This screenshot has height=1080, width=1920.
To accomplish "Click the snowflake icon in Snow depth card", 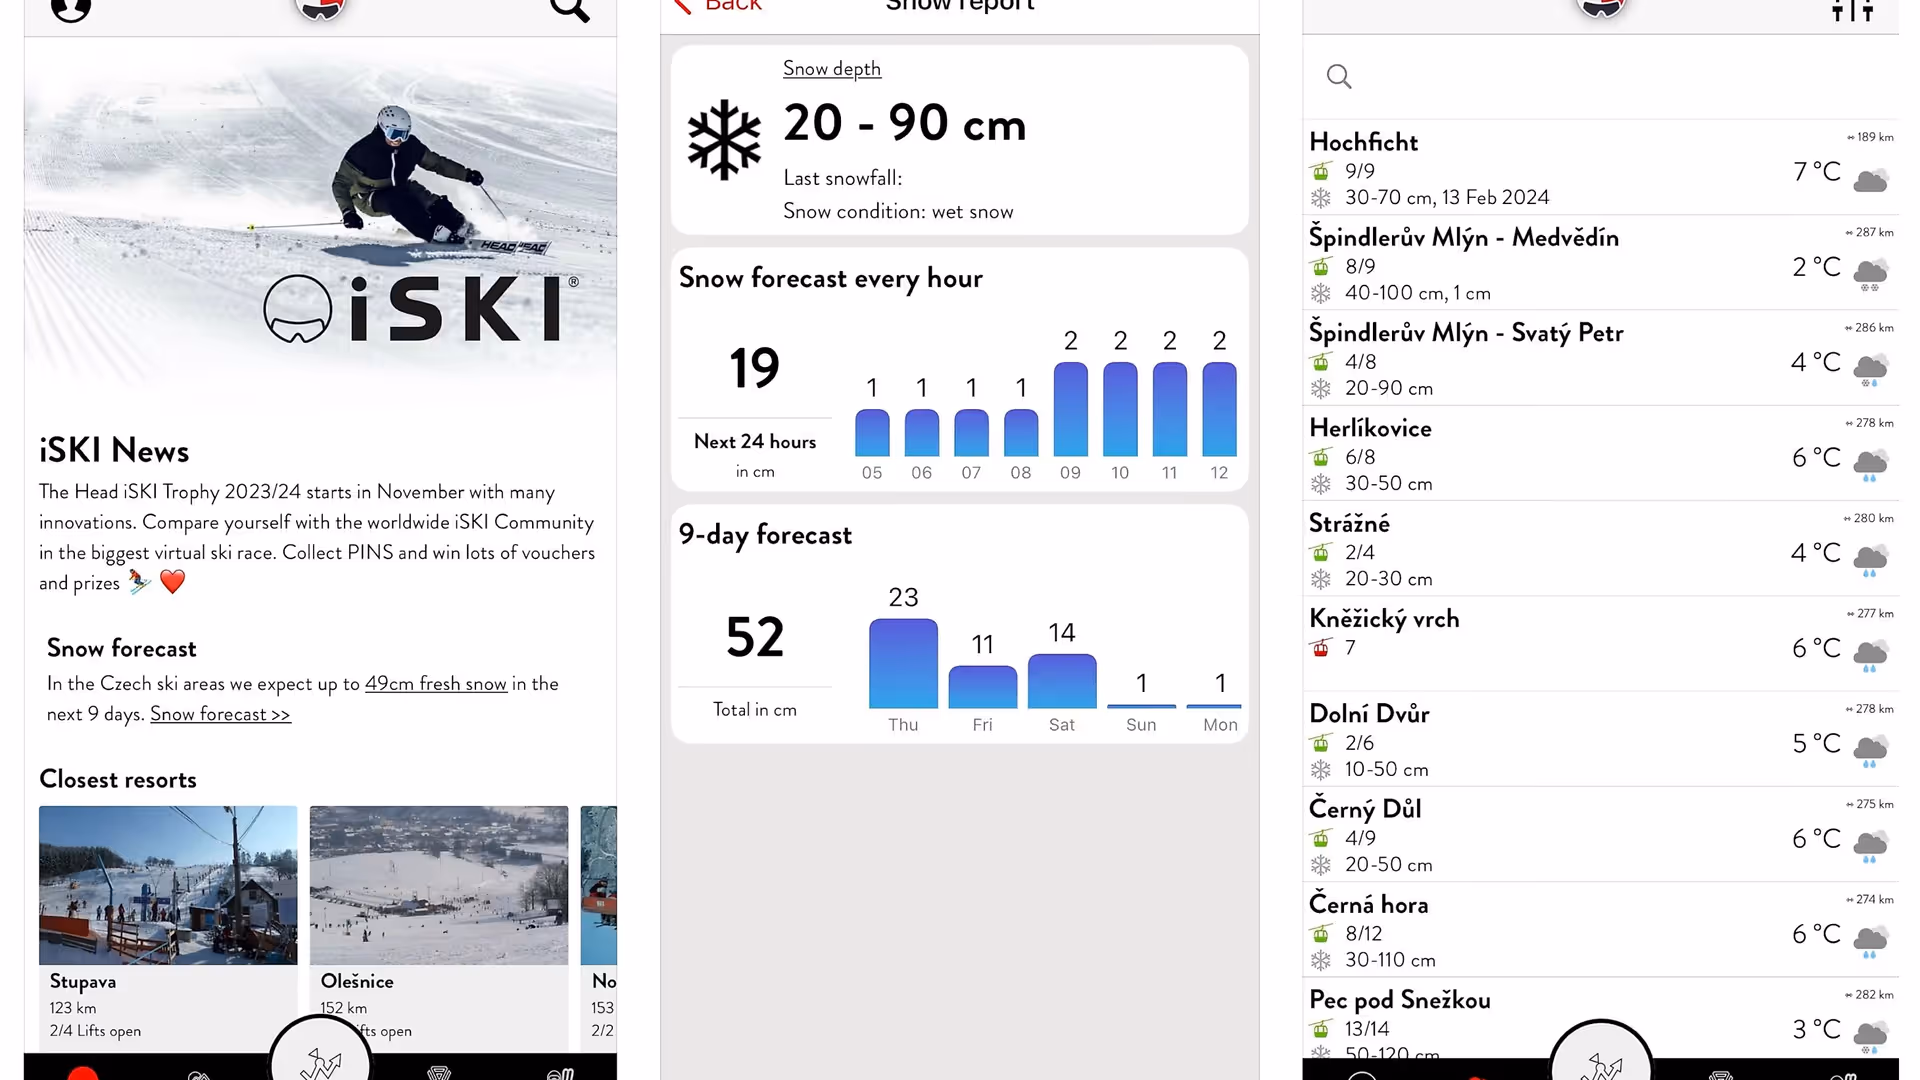I will 724,140.
